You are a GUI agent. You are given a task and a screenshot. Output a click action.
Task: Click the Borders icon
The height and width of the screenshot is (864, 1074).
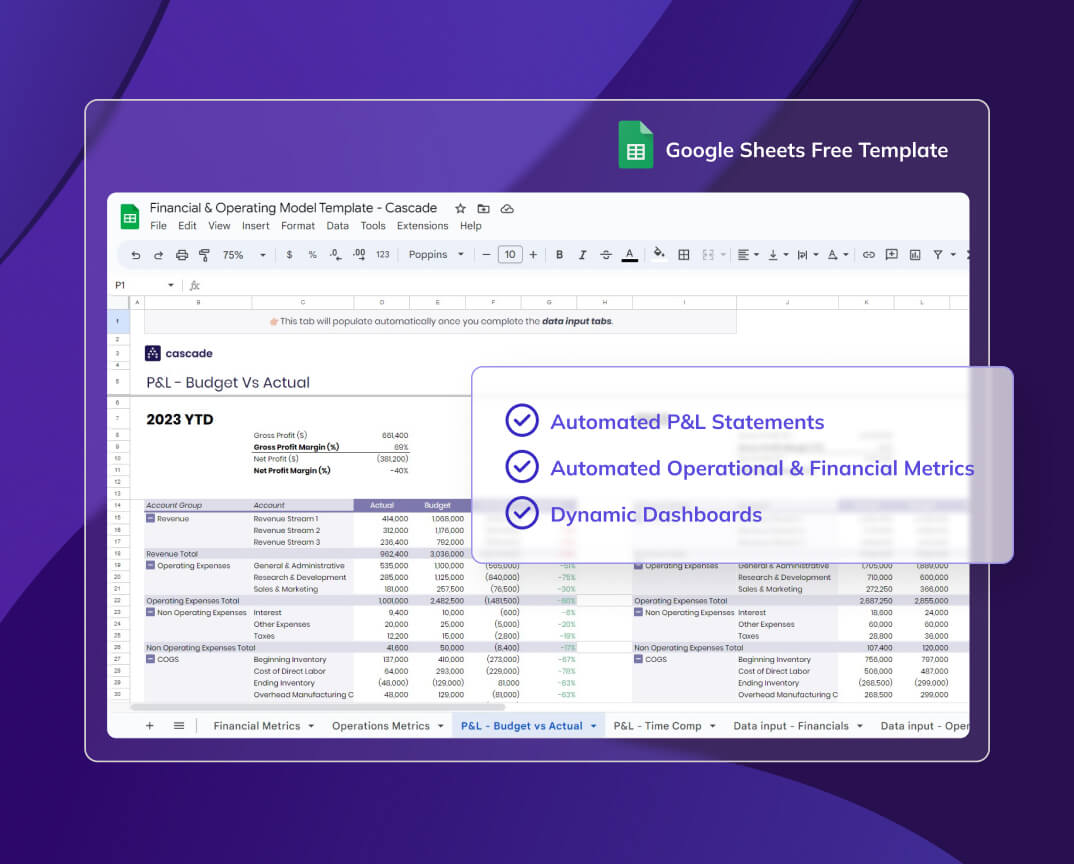(684, 254)
